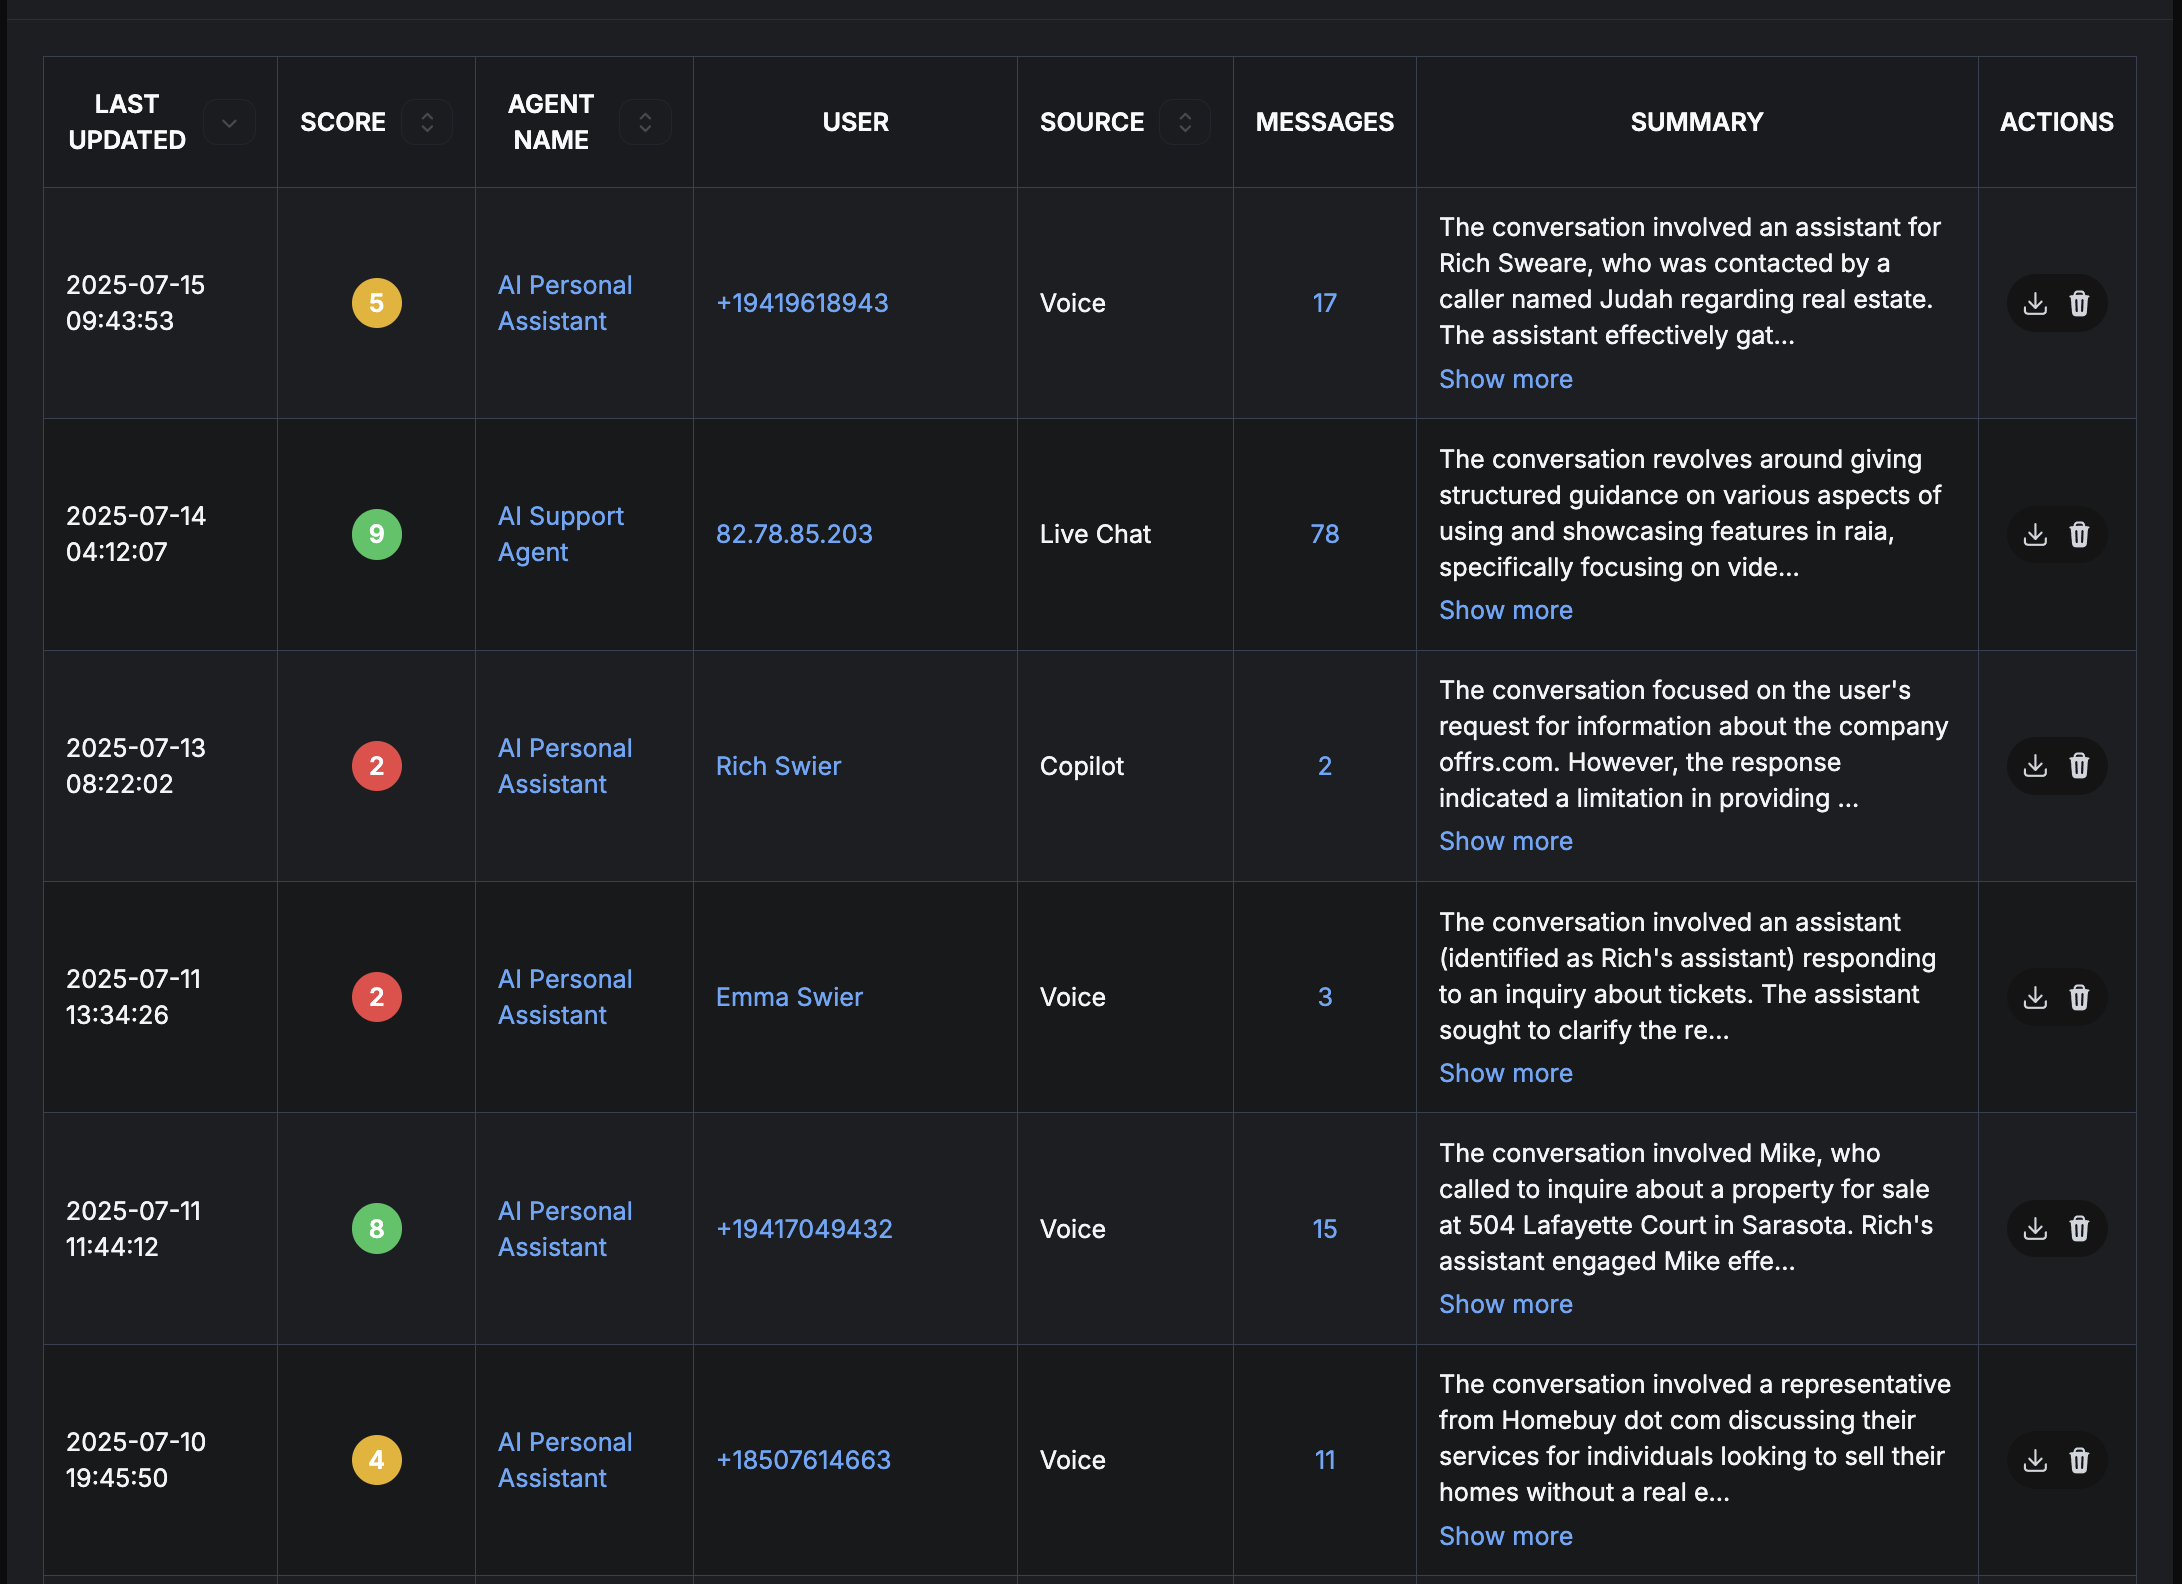
Task: Select the 2025-07-14 04:12:07 timestamp
Action: point(136,534)
